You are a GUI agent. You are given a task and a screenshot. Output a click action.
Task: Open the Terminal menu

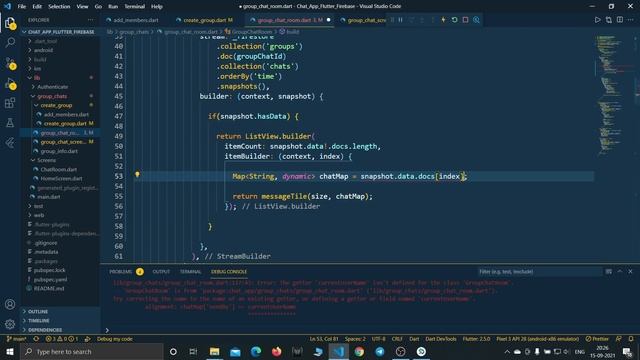[134, 7]
